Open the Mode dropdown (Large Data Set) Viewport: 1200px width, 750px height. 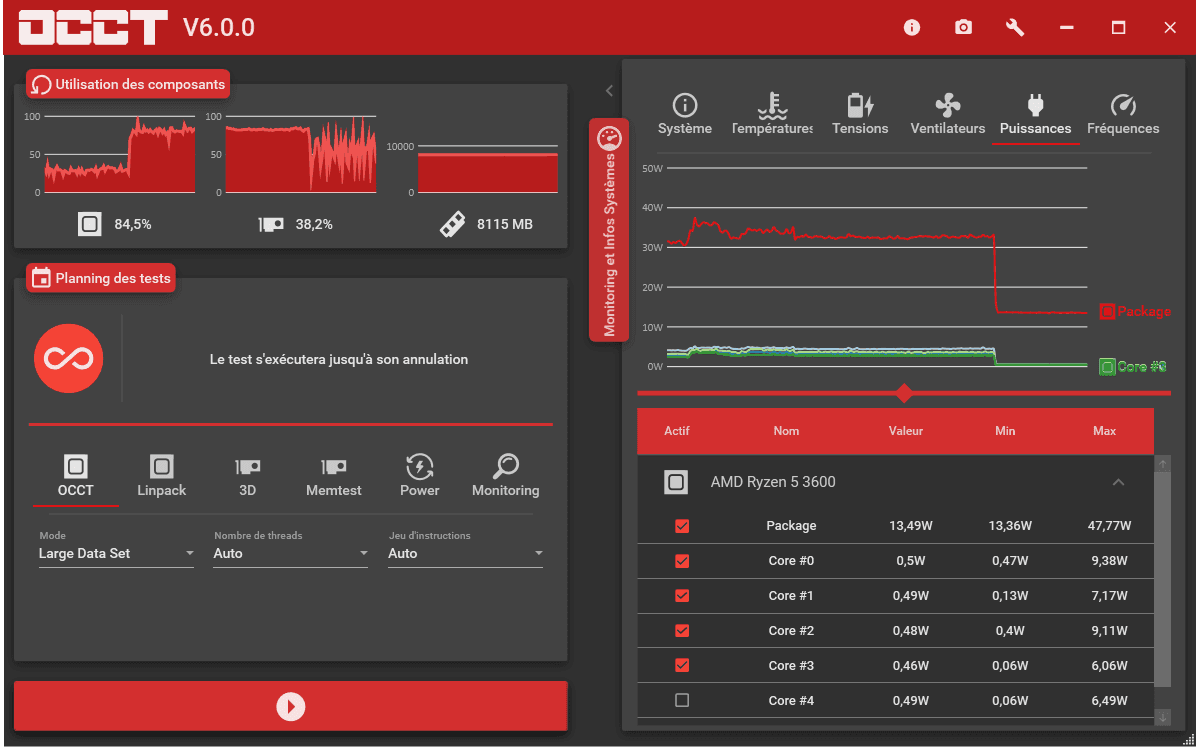click(116, 553)
